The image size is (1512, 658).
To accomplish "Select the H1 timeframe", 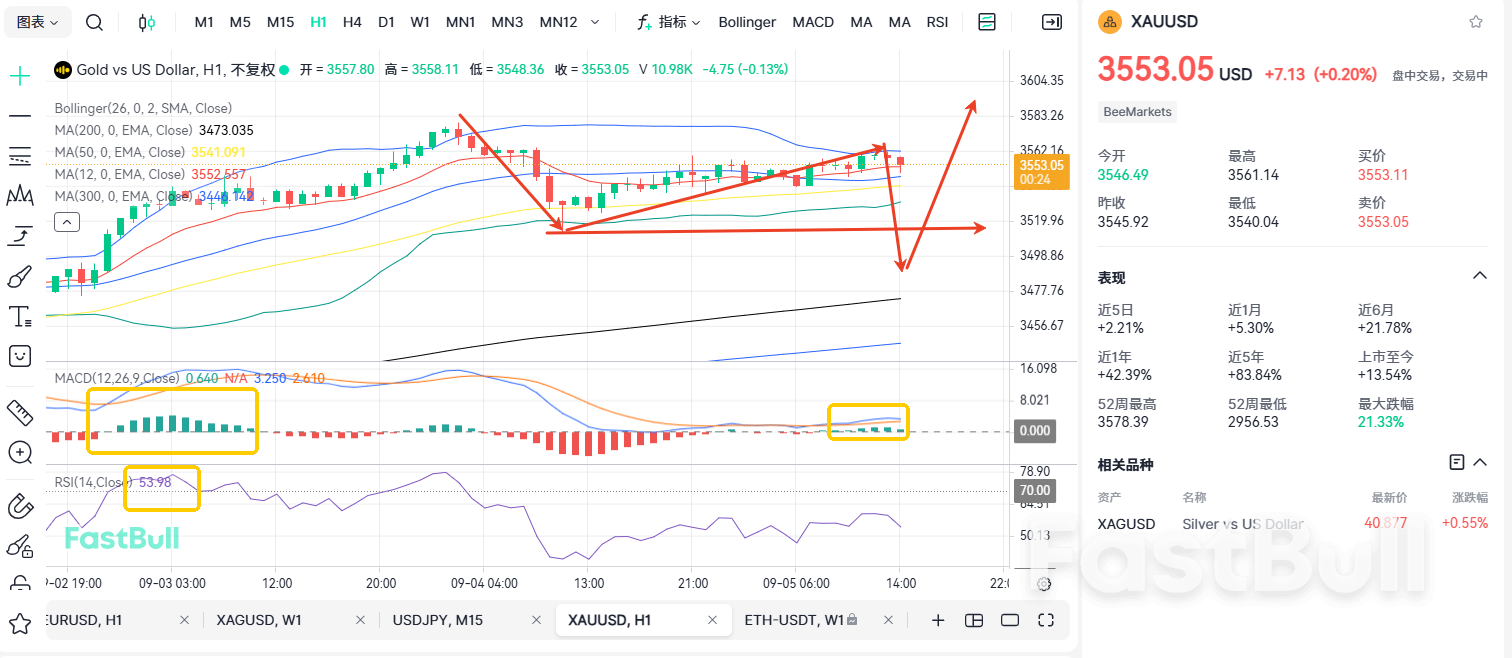I will point(318,21).
